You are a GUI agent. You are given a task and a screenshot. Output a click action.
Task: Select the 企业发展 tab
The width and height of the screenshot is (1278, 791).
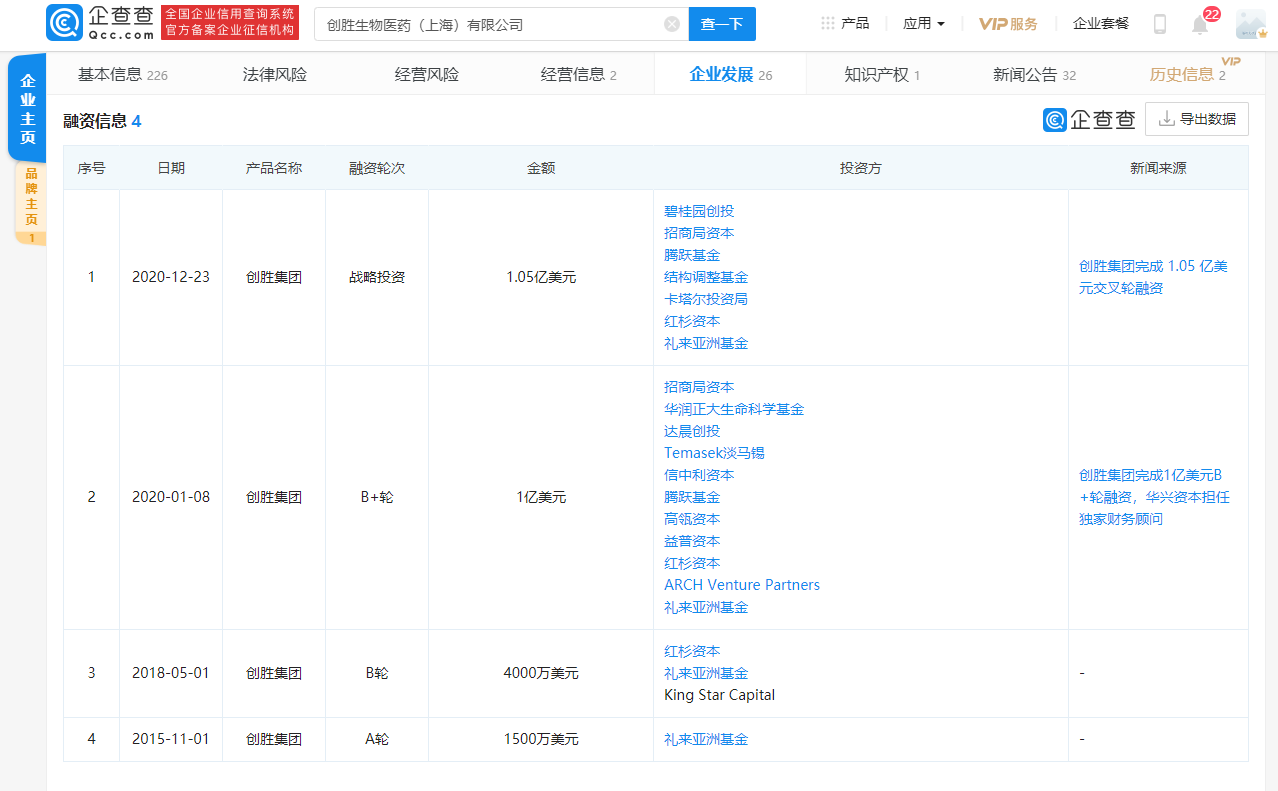click(731, 74)
